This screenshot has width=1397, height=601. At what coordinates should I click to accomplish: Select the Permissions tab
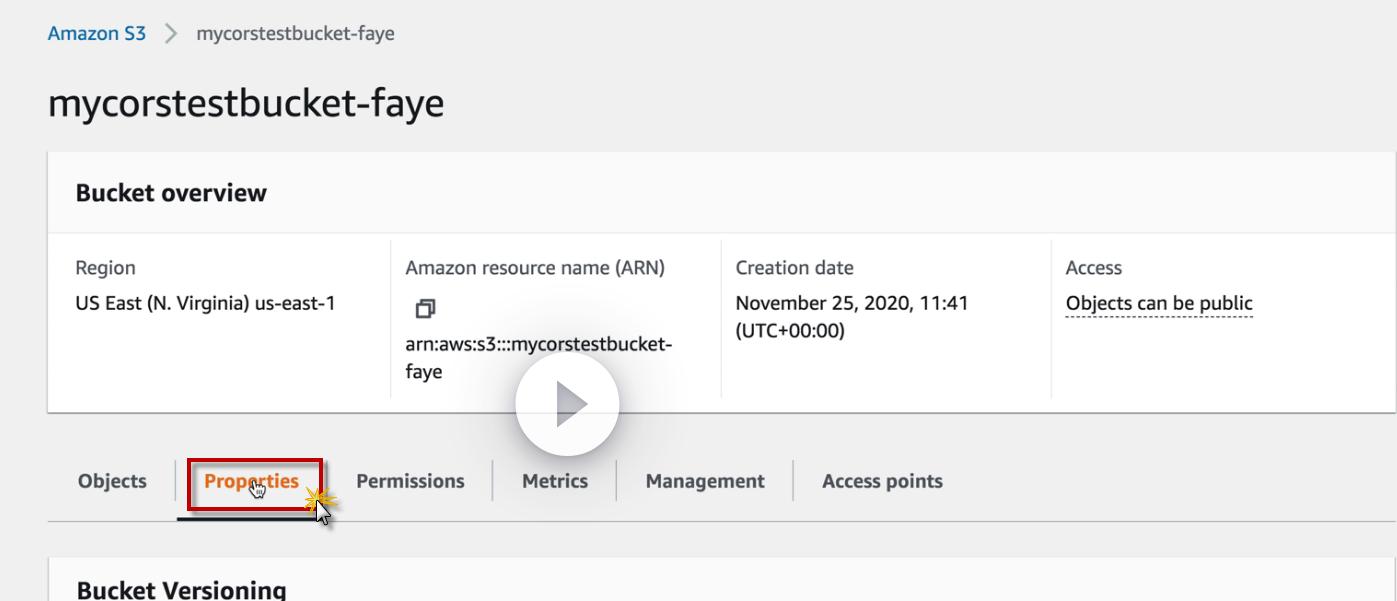pyautogui.click(x=410, y=481)
